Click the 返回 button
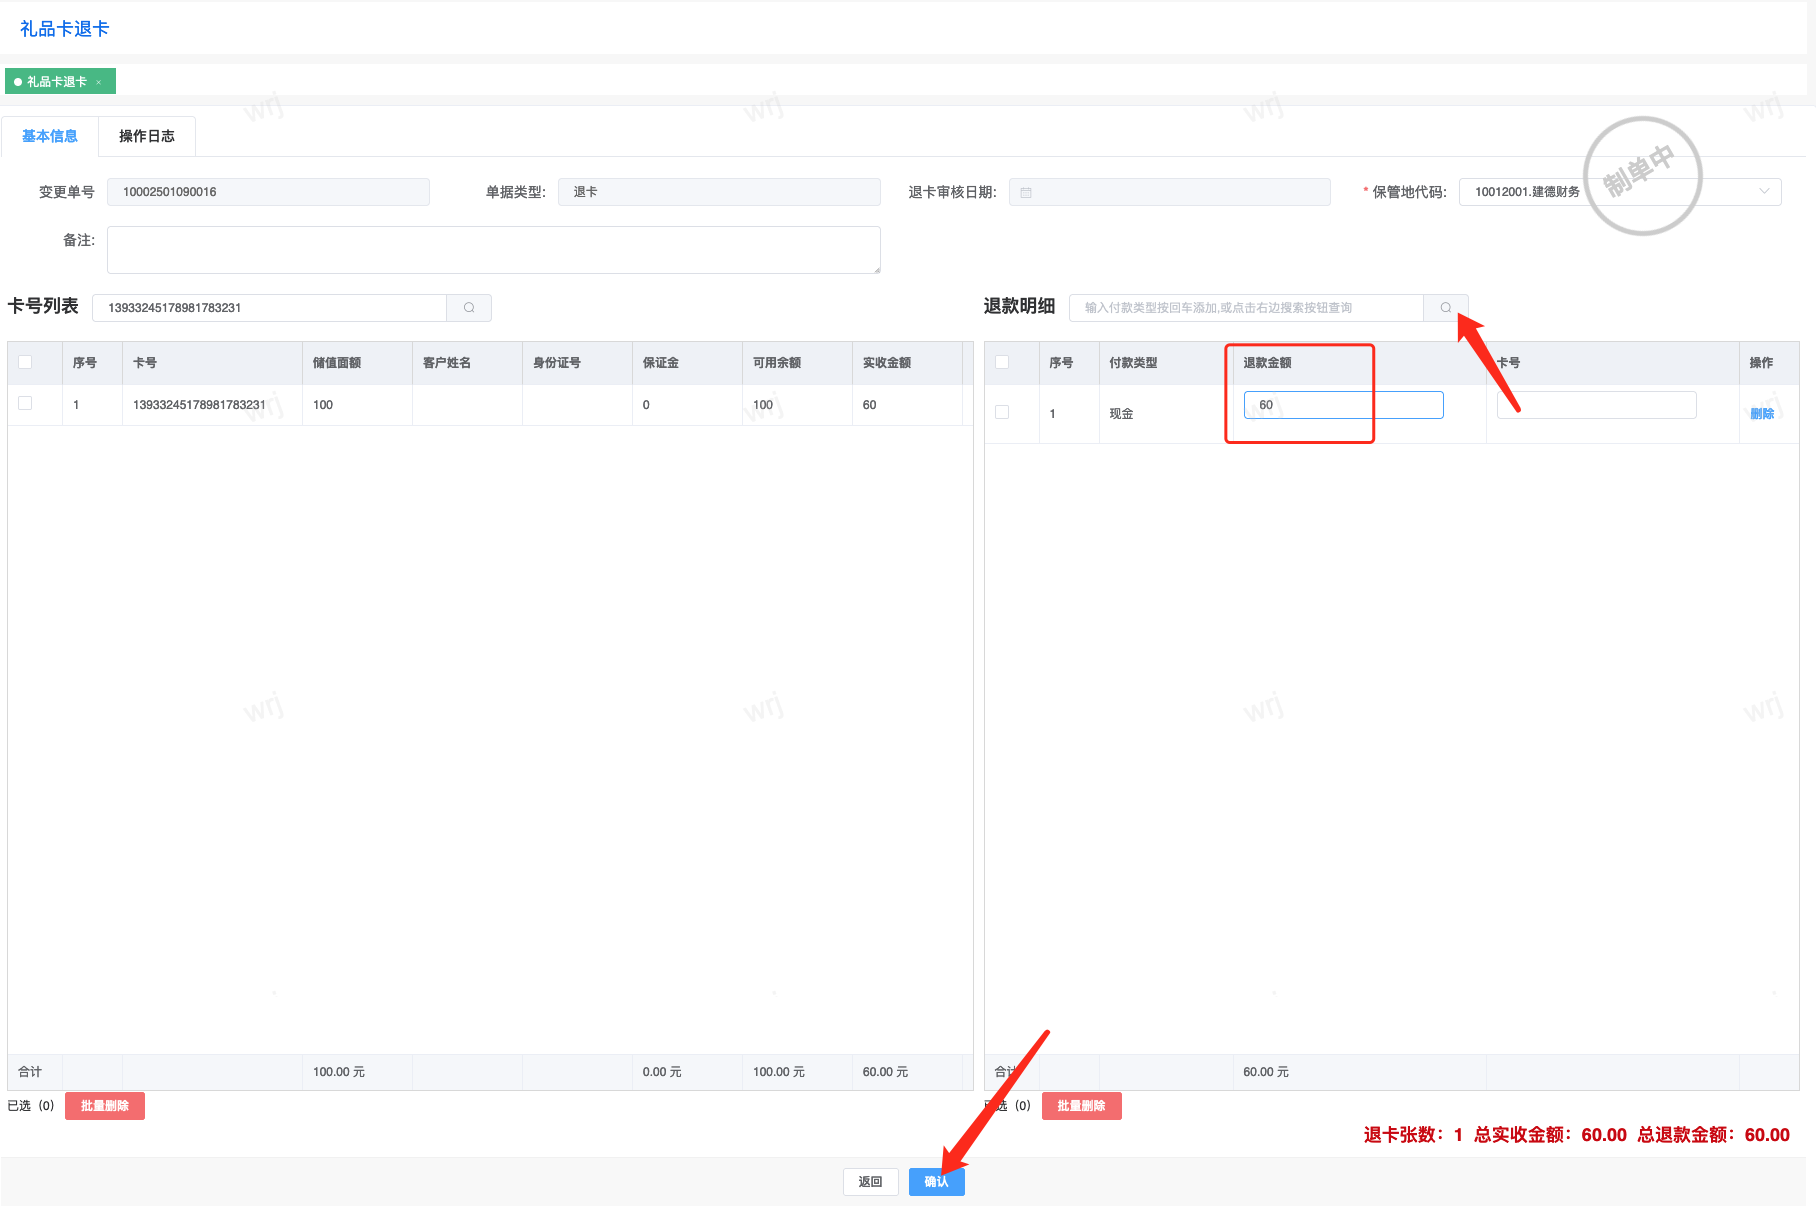1816x1212 pixels. coord(871,1182)
